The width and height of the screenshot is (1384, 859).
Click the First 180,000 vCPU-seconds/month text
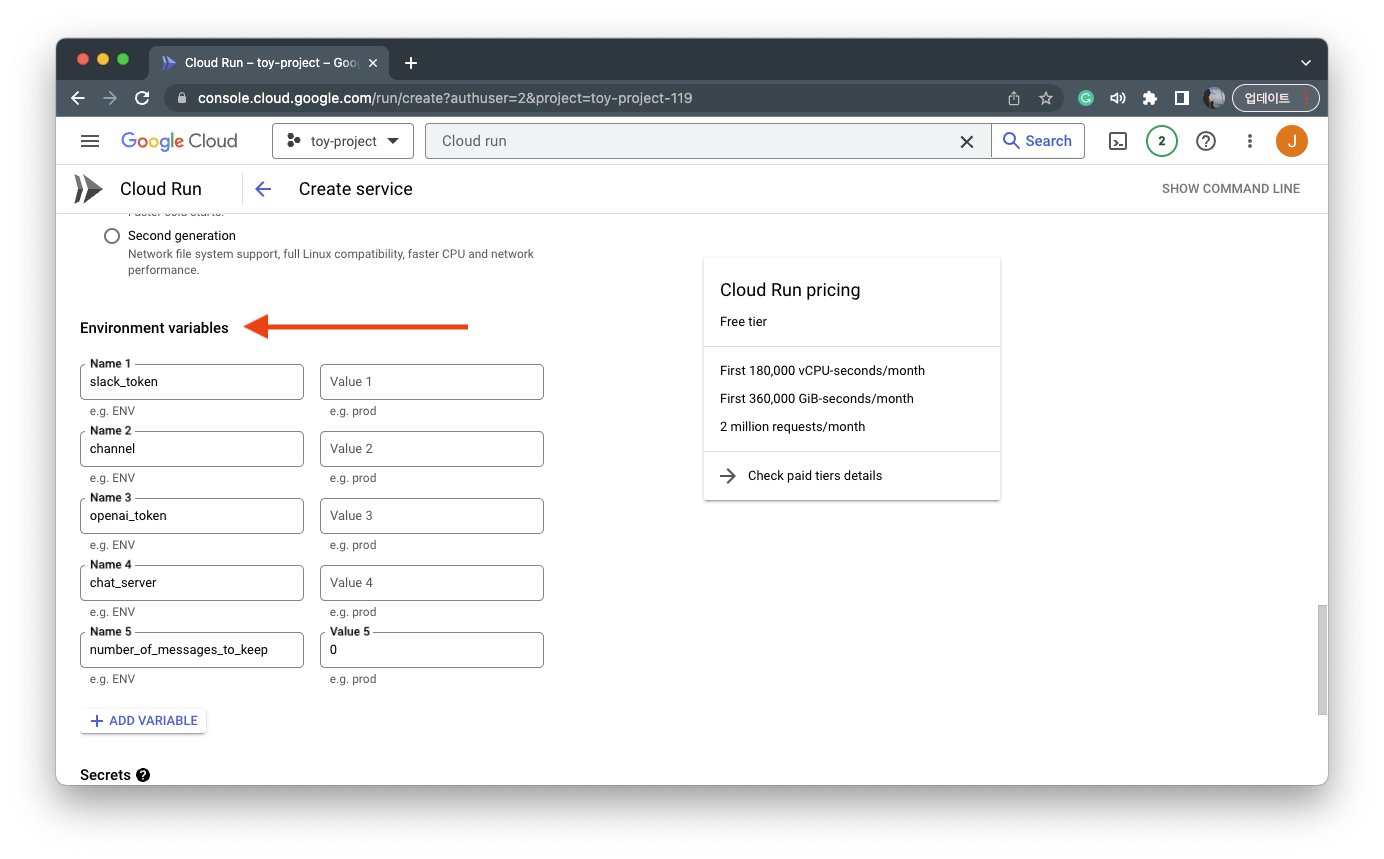(822, 371)
